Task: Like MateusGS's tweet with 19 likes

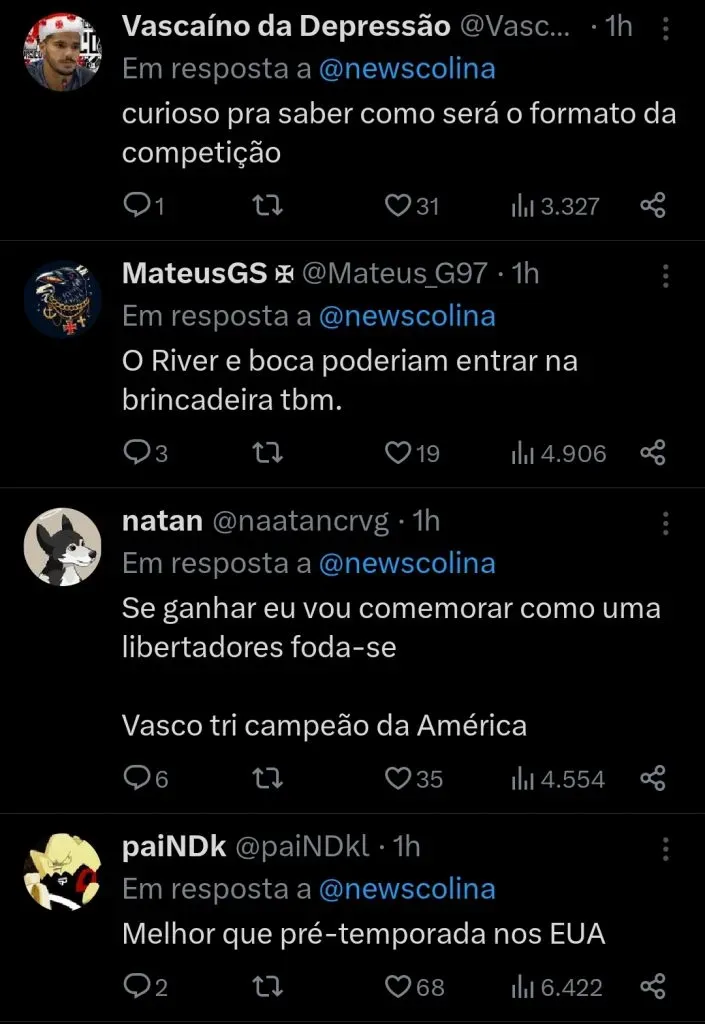Action: coord(399,453)
